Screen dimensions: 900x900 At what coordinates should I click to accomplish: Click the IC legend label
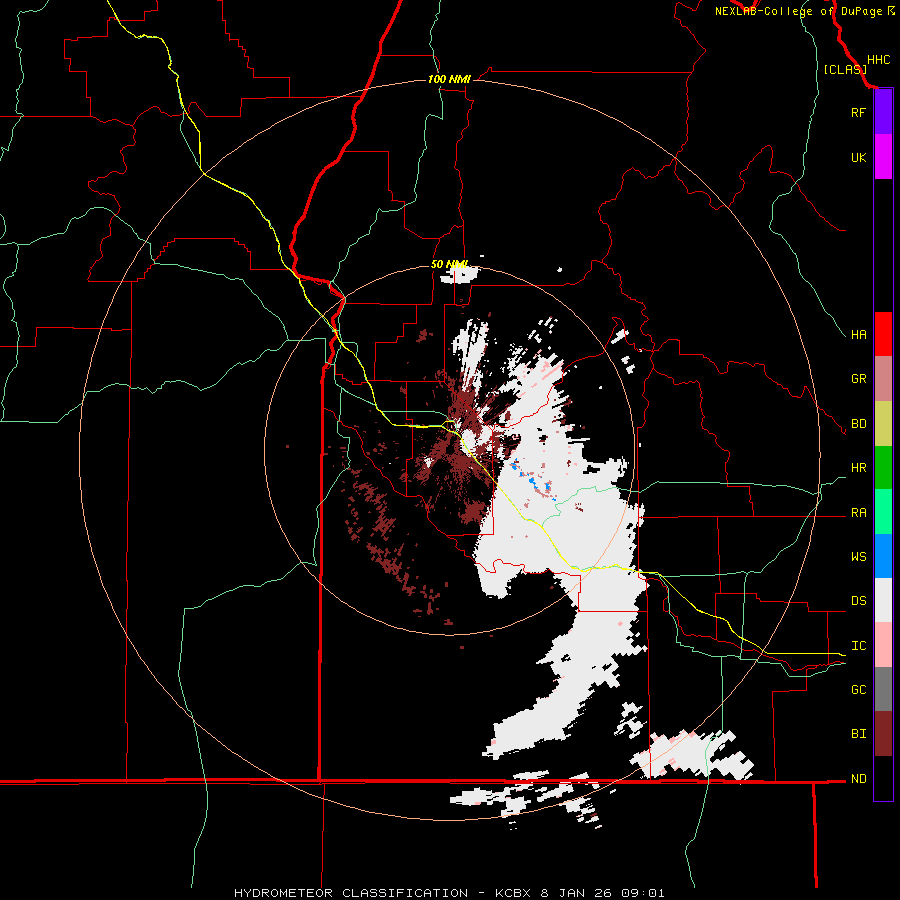pos(858,646)
